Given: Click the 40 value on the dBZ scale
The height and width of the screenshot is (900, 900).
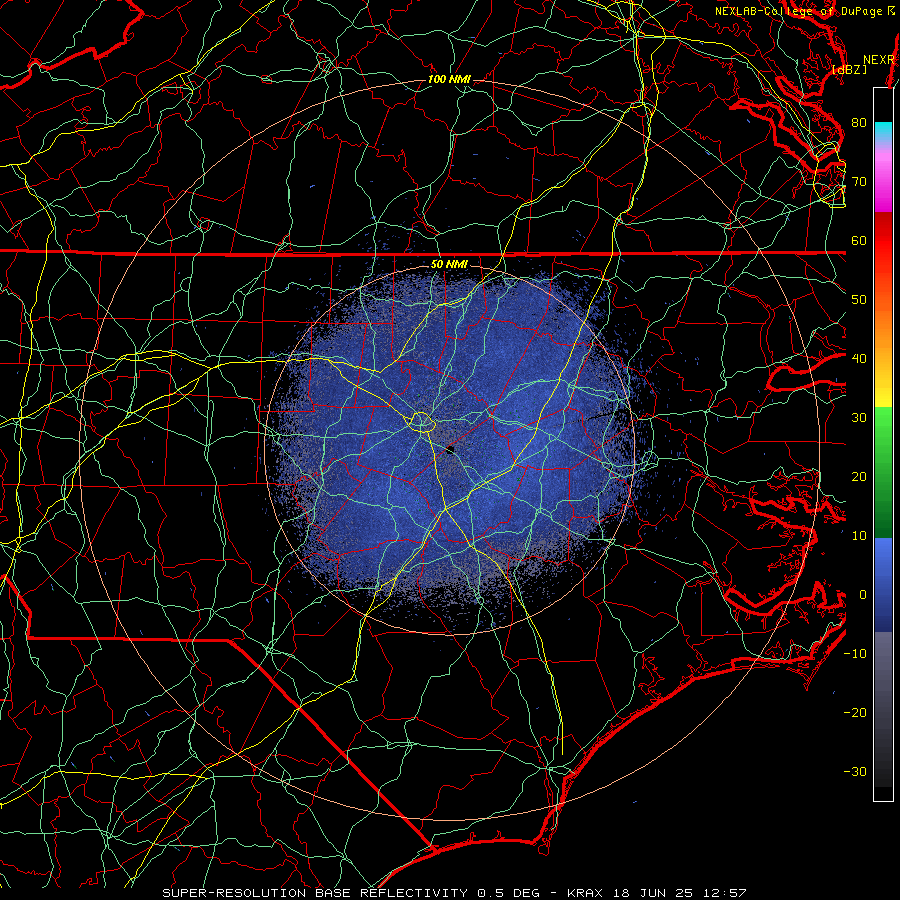Looking at the screenshot, I should [x=859, y=359].
